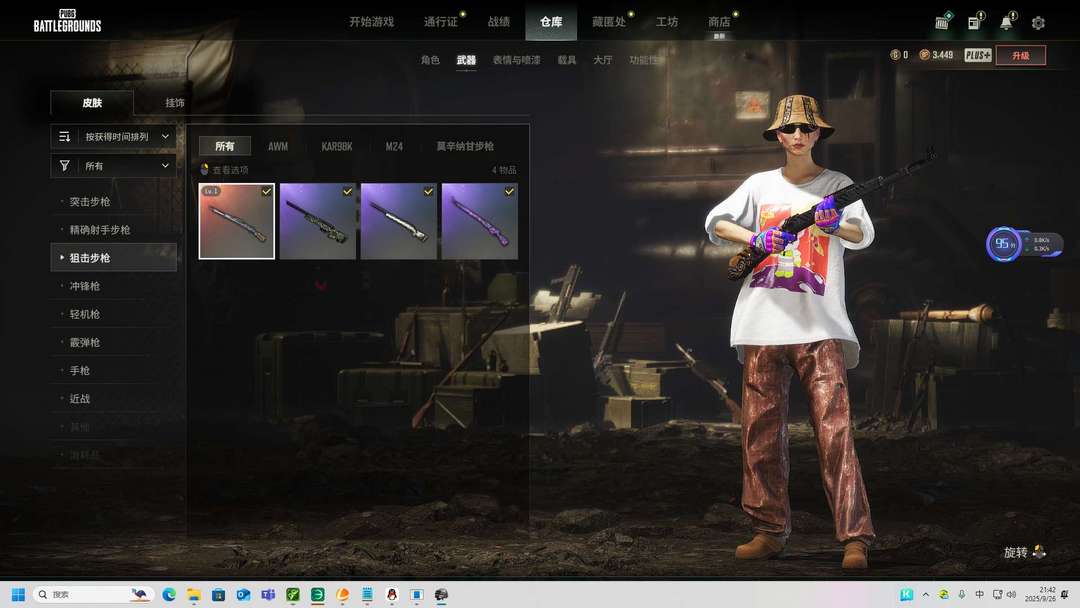
Task: Filter skins by AWM
Action: coord(278,146)
